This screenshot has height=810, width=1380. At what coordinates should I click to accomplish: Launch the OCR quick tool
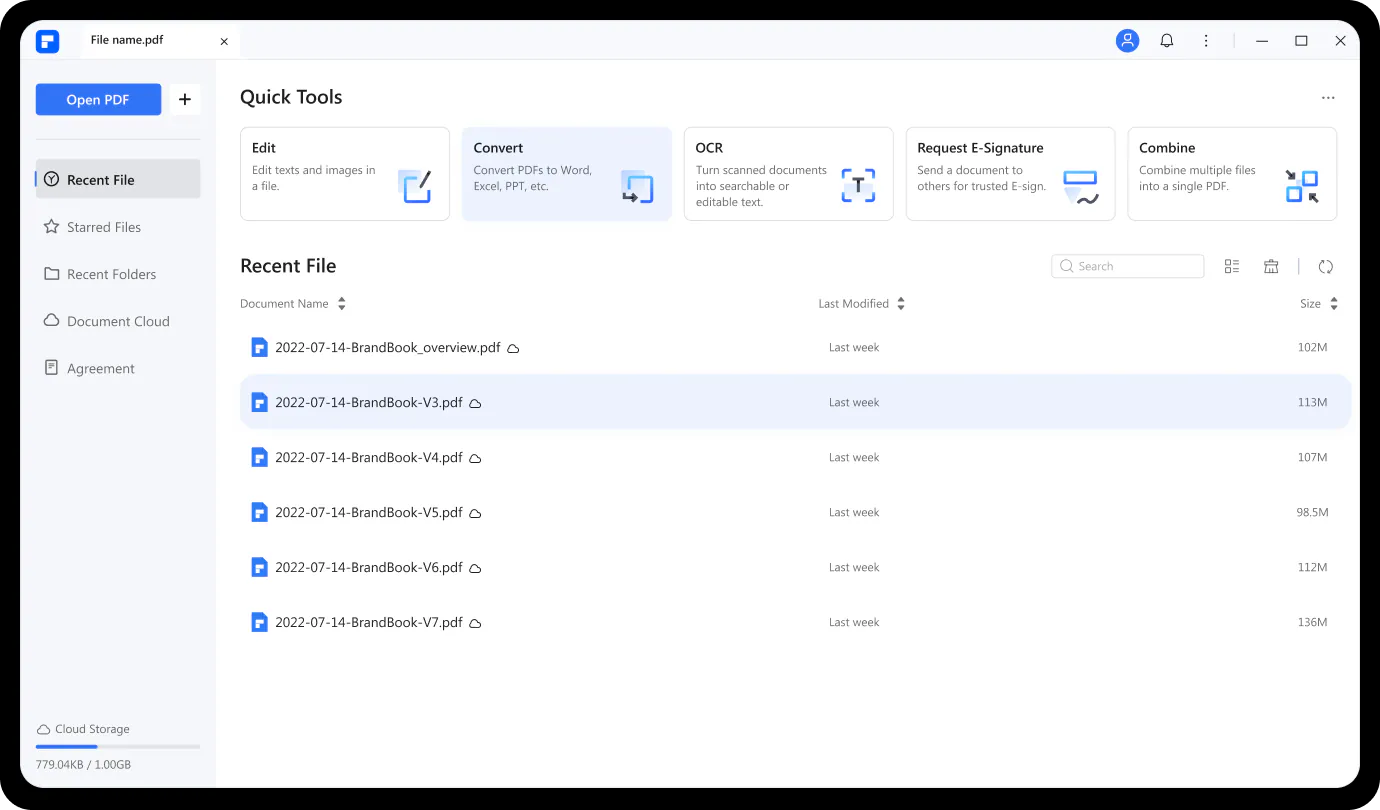point(788,174)
